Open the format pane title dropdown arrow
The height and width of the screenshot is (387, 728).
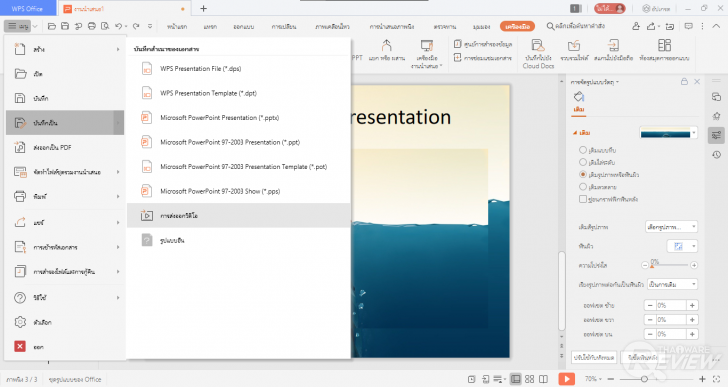[618, 82]
